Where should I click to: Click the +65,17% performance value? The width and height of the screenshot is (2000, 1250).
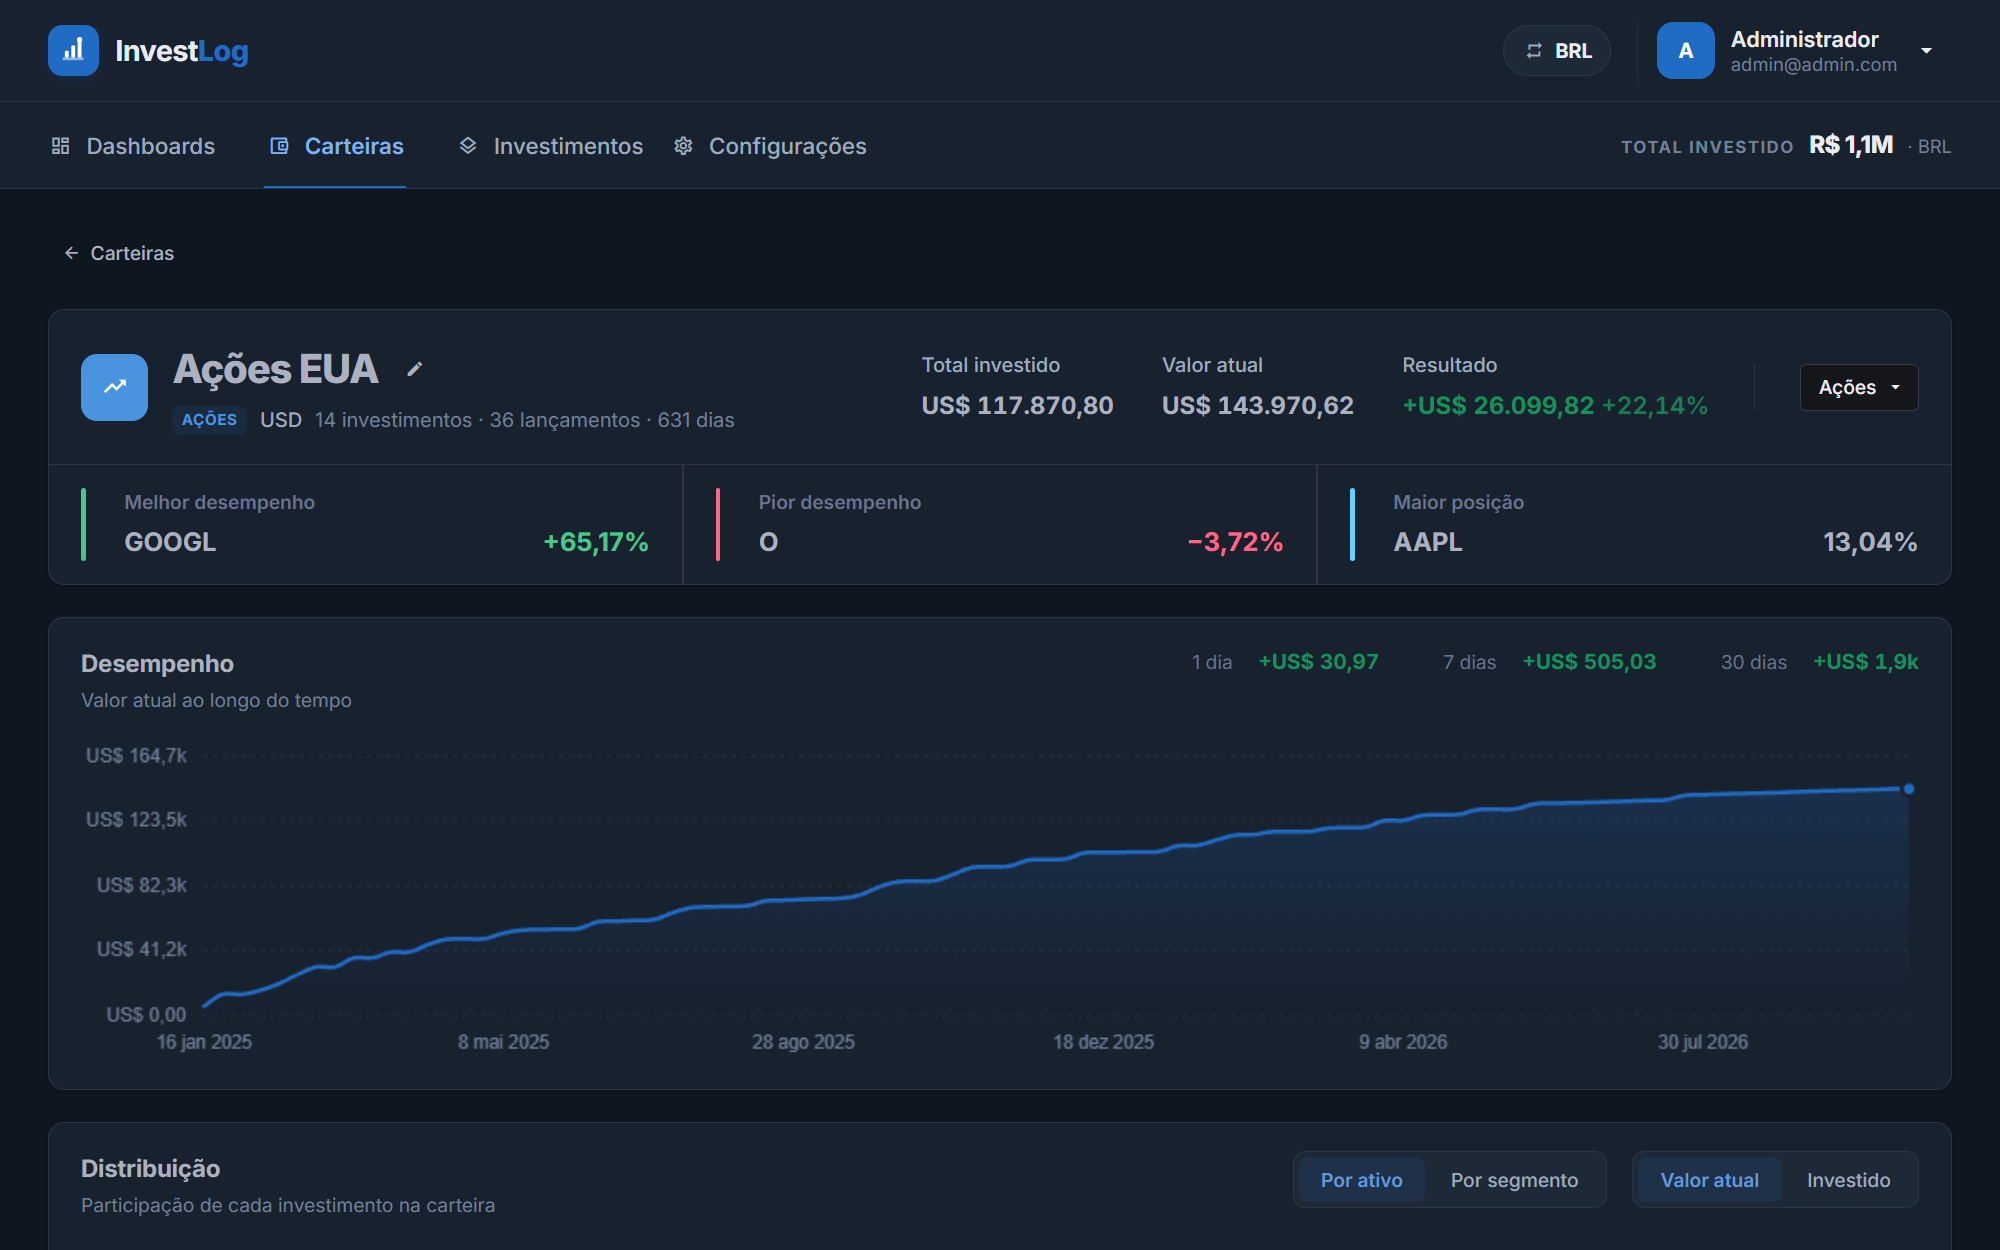[x=596, y=542]
